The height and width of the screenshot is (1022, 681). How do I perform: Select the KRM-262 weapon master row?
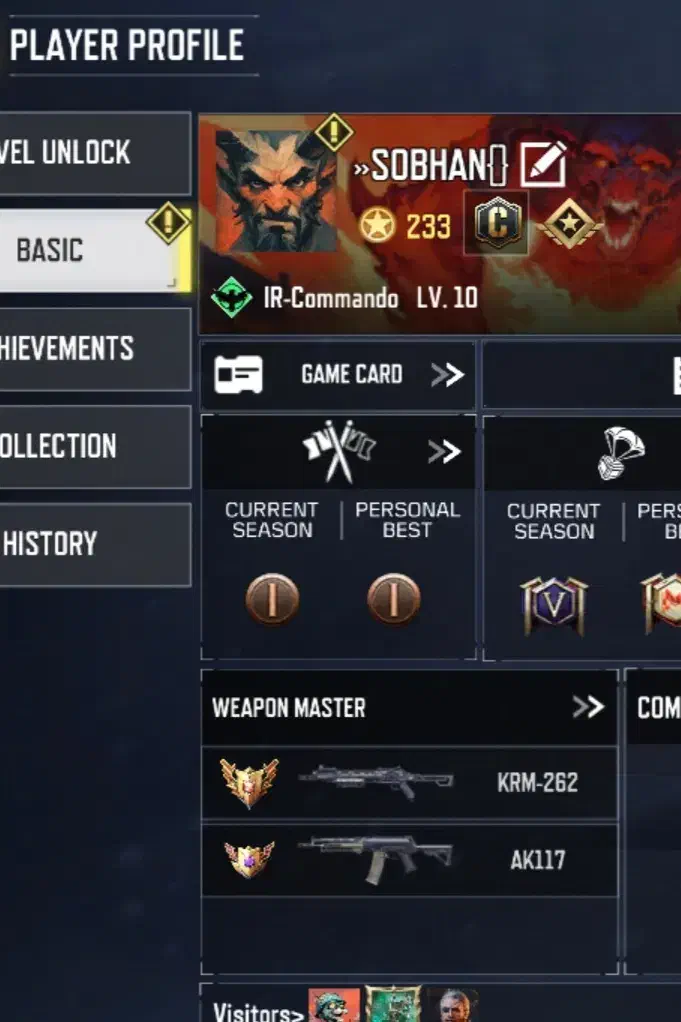click(409, 783)
